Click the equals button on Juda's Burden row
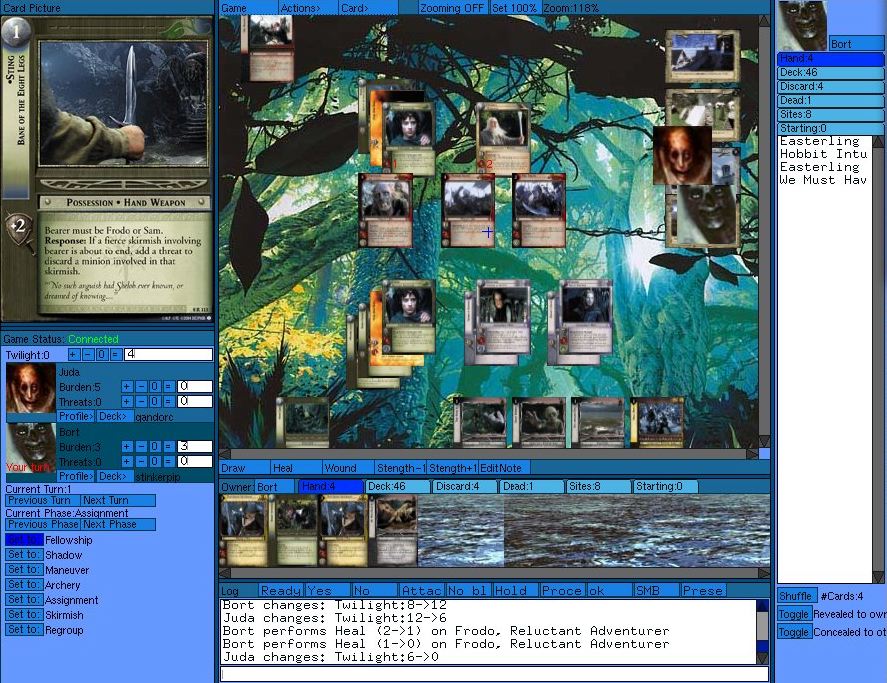This screenshot has width=887, height=683. click(x=168, y=386)
